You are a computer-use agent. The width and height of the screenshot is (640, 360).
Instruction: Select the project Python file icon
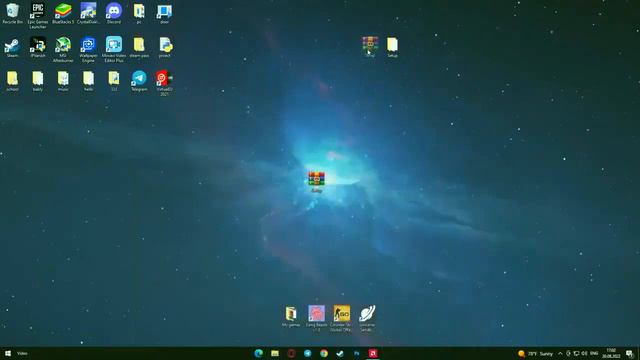[164, 47]
